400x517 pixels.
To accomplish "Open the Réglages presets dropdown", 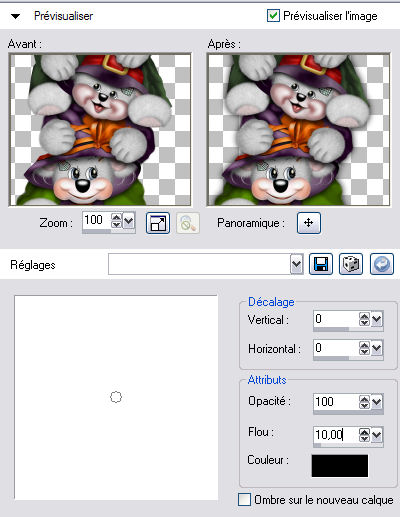I will click(296, 265).
